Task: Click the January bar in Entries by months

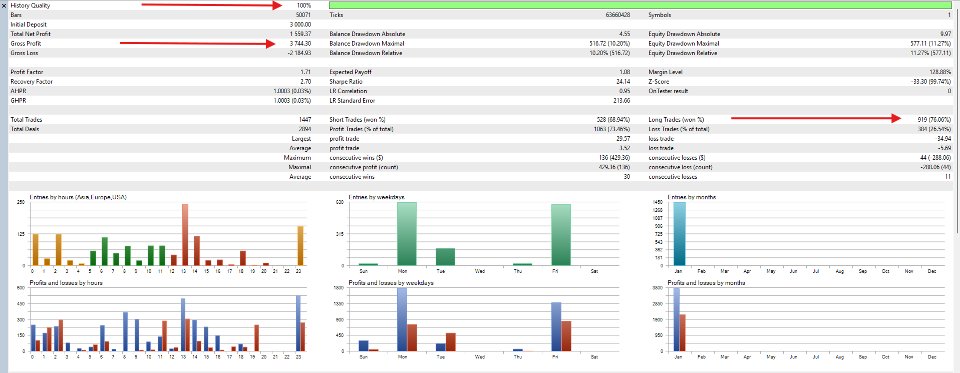Action: point(680,234)
